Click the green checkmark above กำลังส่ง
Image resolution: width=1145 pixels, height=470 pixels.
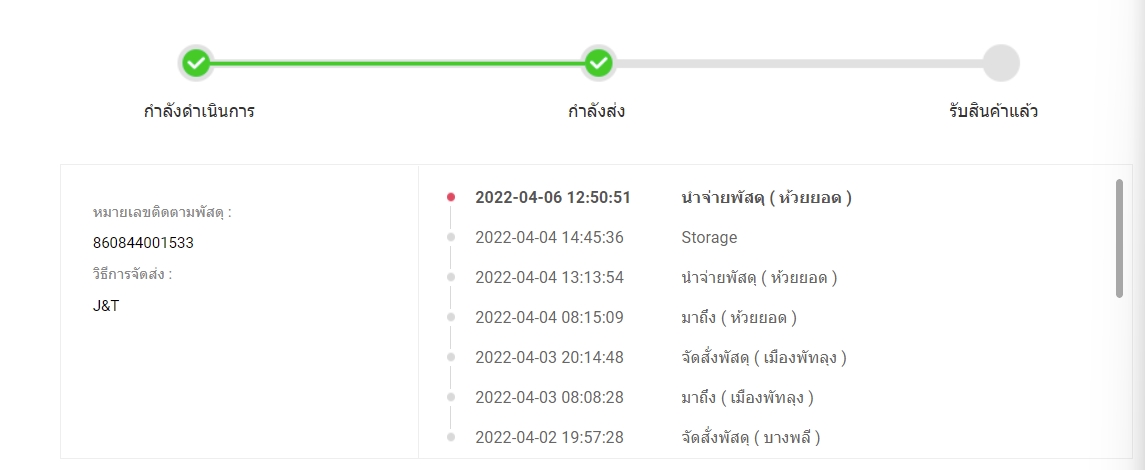598,64
